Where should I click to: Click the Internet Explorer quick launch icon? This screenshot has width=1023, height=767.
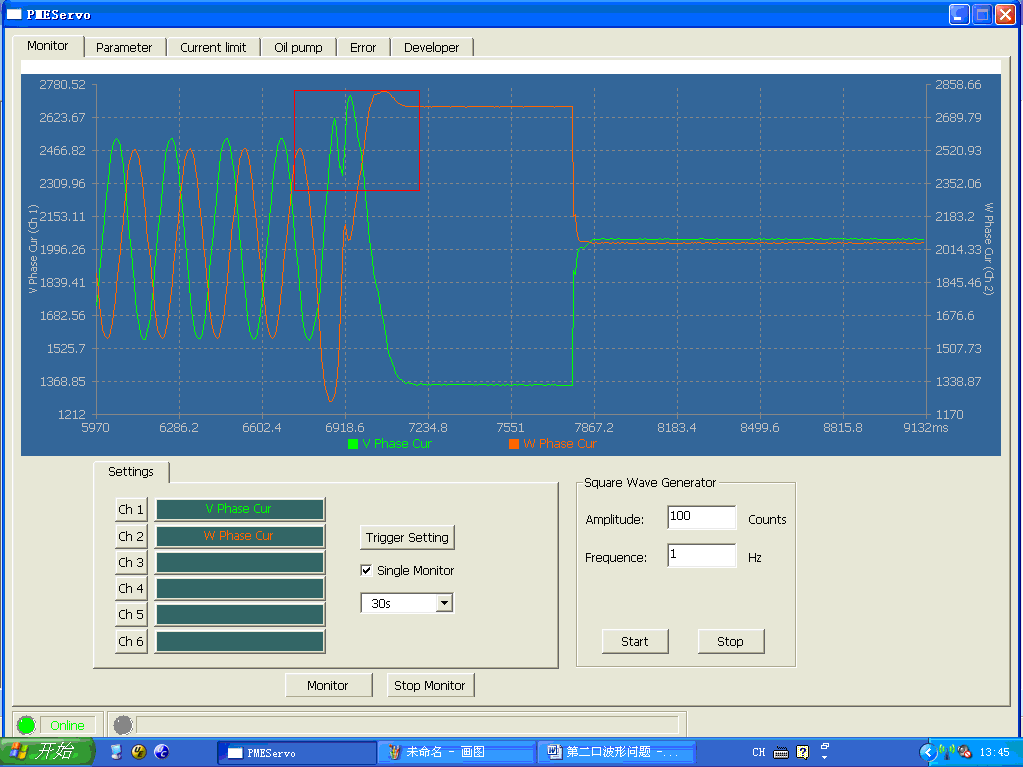[x=161, y=752]
